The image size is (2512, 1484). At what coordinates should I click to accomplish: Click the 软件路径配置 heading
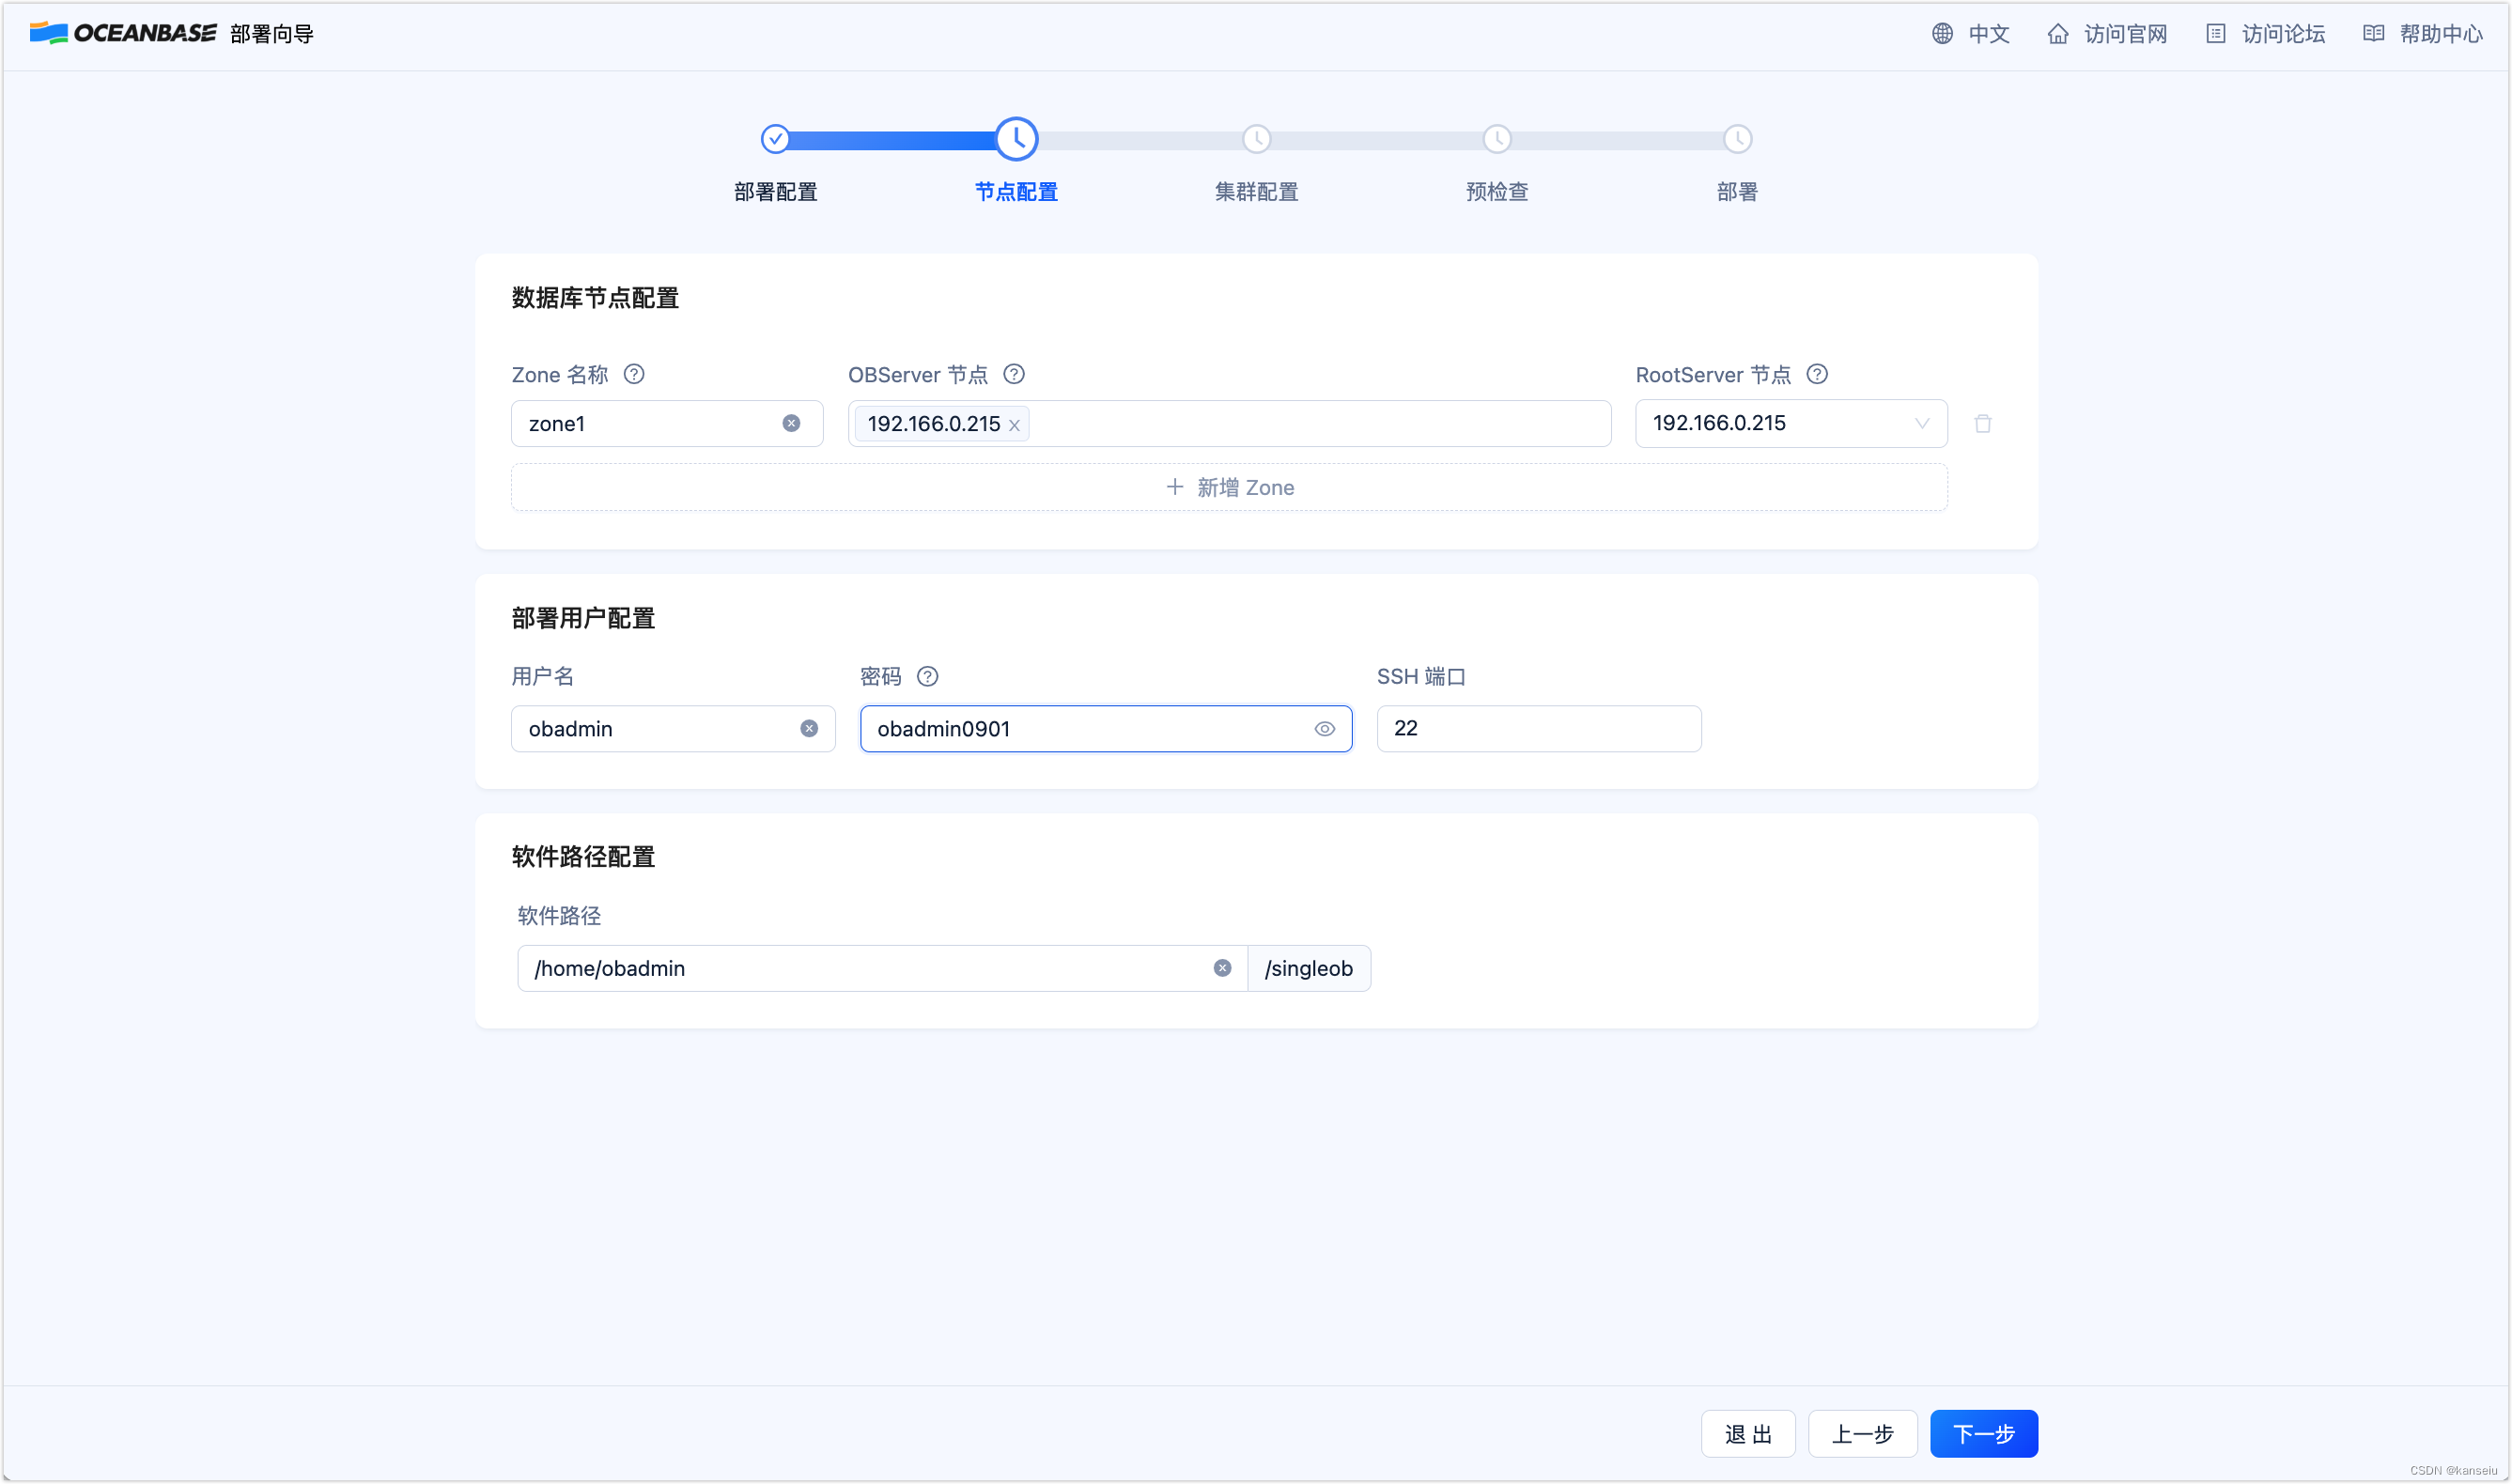583,857
